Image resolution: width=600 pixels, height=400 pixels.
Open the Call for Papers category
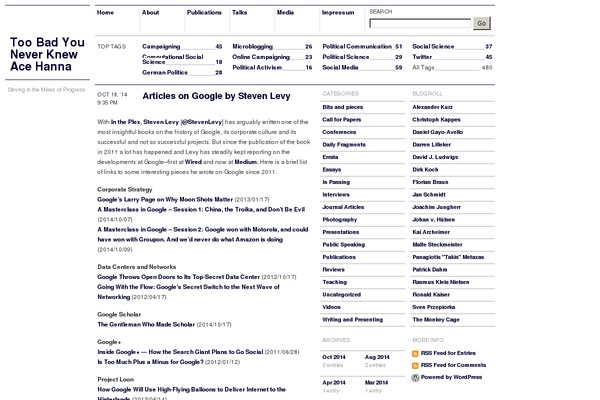pos(342,120)
